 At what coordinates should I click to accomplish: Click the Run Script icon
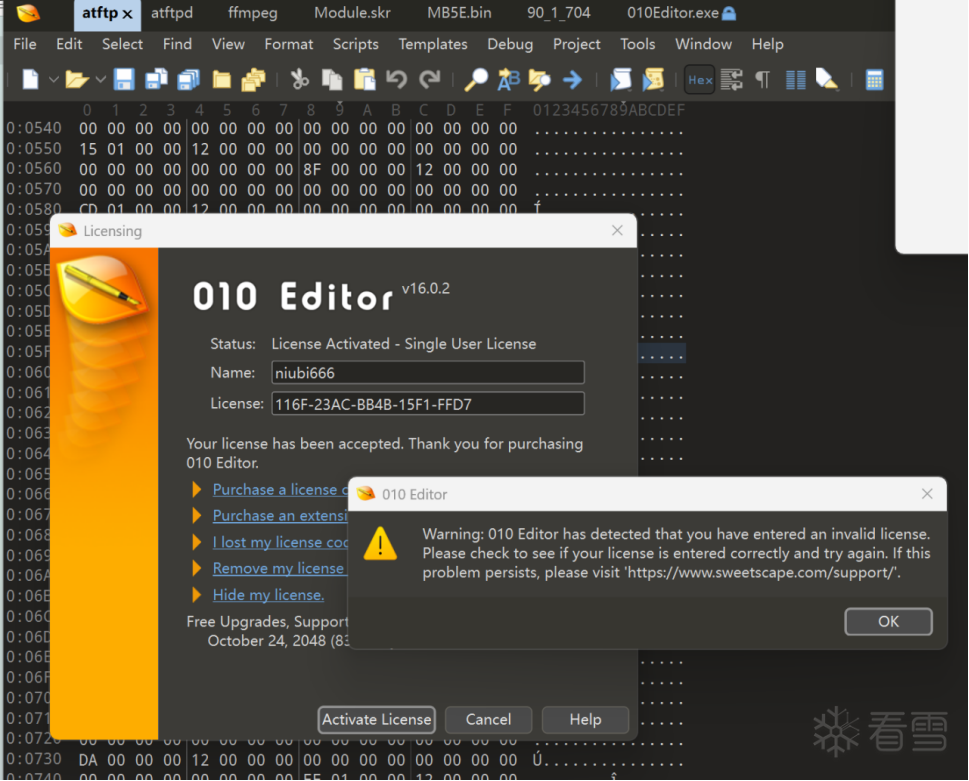tap(620, 80)
